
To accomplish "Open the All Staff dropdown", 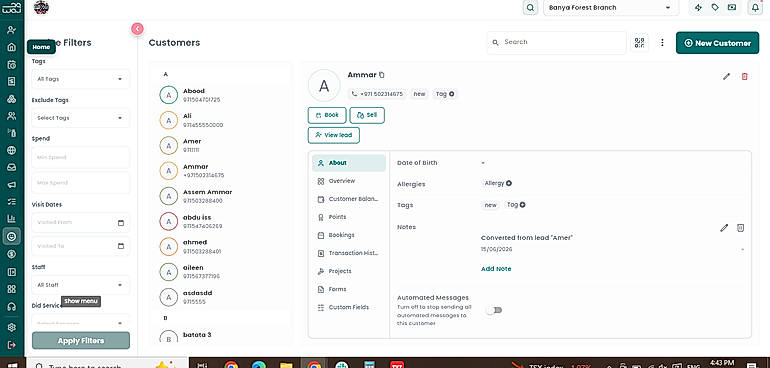I will (81, 285).
